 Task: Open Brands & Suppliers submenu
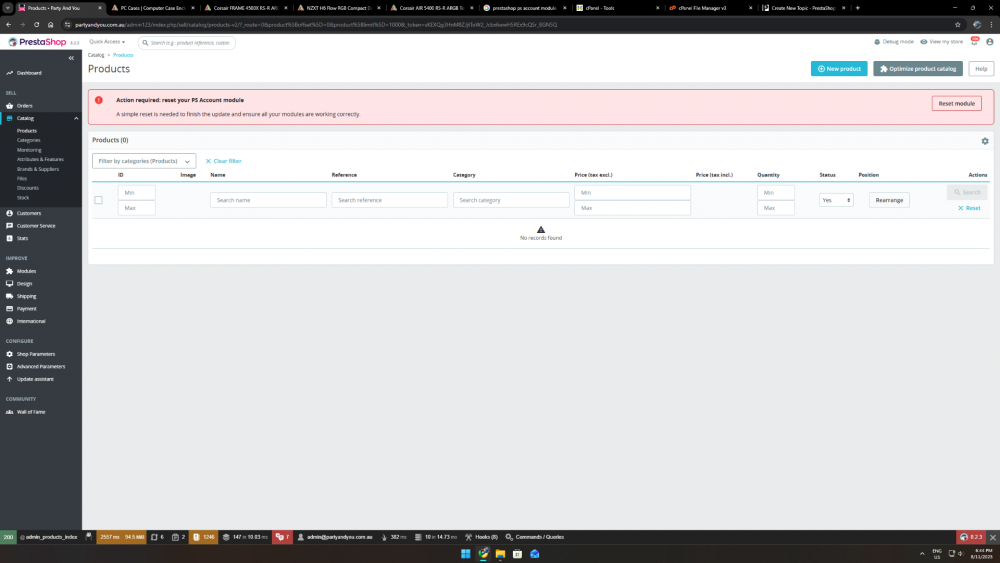point(38,169)
